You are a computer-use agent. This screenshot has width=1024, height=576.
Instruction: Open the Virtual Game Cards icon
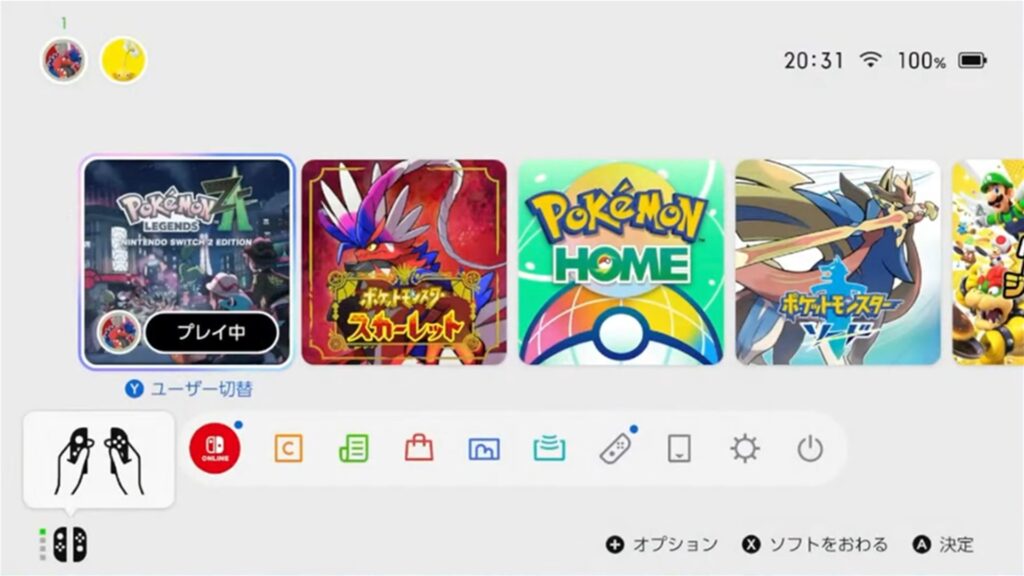click(679, 449)
